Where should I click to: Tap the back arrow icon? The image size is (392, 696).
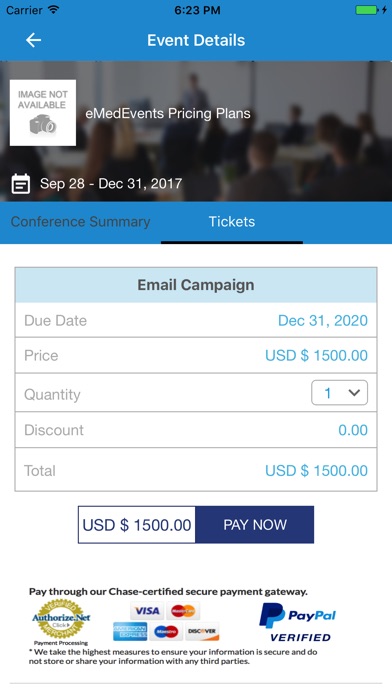click(34, 40)
